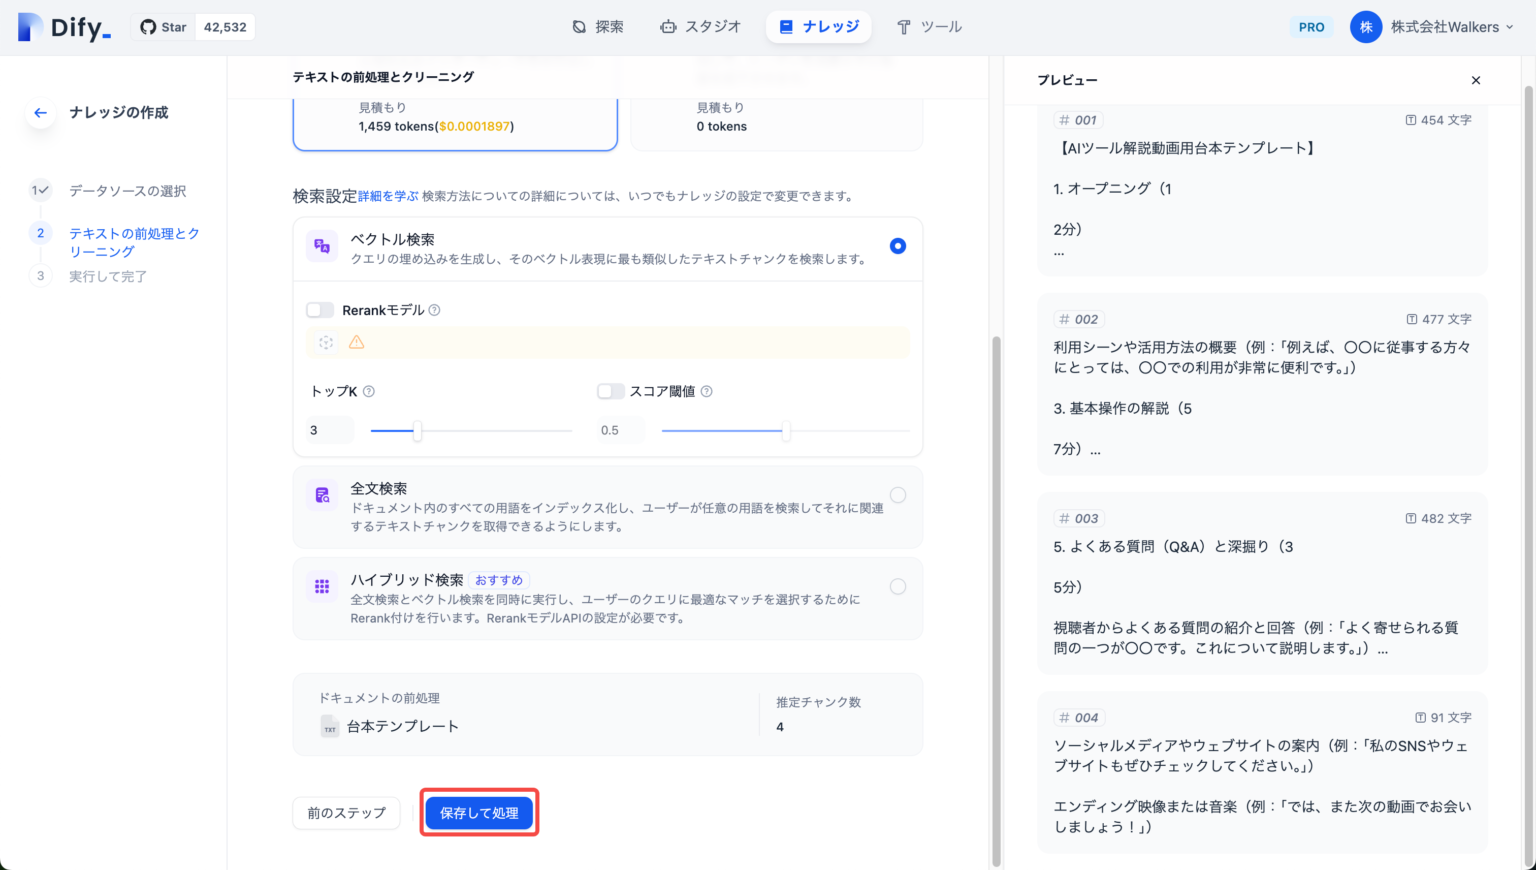Click the スコア閾値 slider handle
1536x870 pixels.
pyautogui.click(x=785, y=431)
